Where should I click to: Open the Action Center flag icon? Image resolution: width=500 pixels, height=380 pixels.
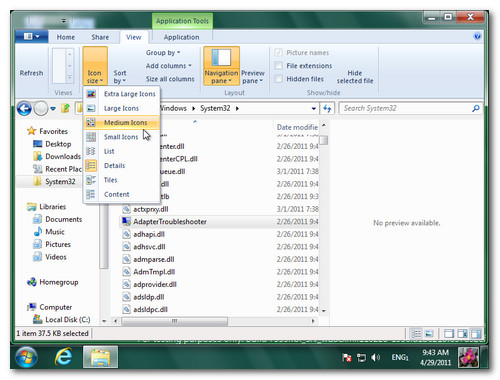pos(347,358)
